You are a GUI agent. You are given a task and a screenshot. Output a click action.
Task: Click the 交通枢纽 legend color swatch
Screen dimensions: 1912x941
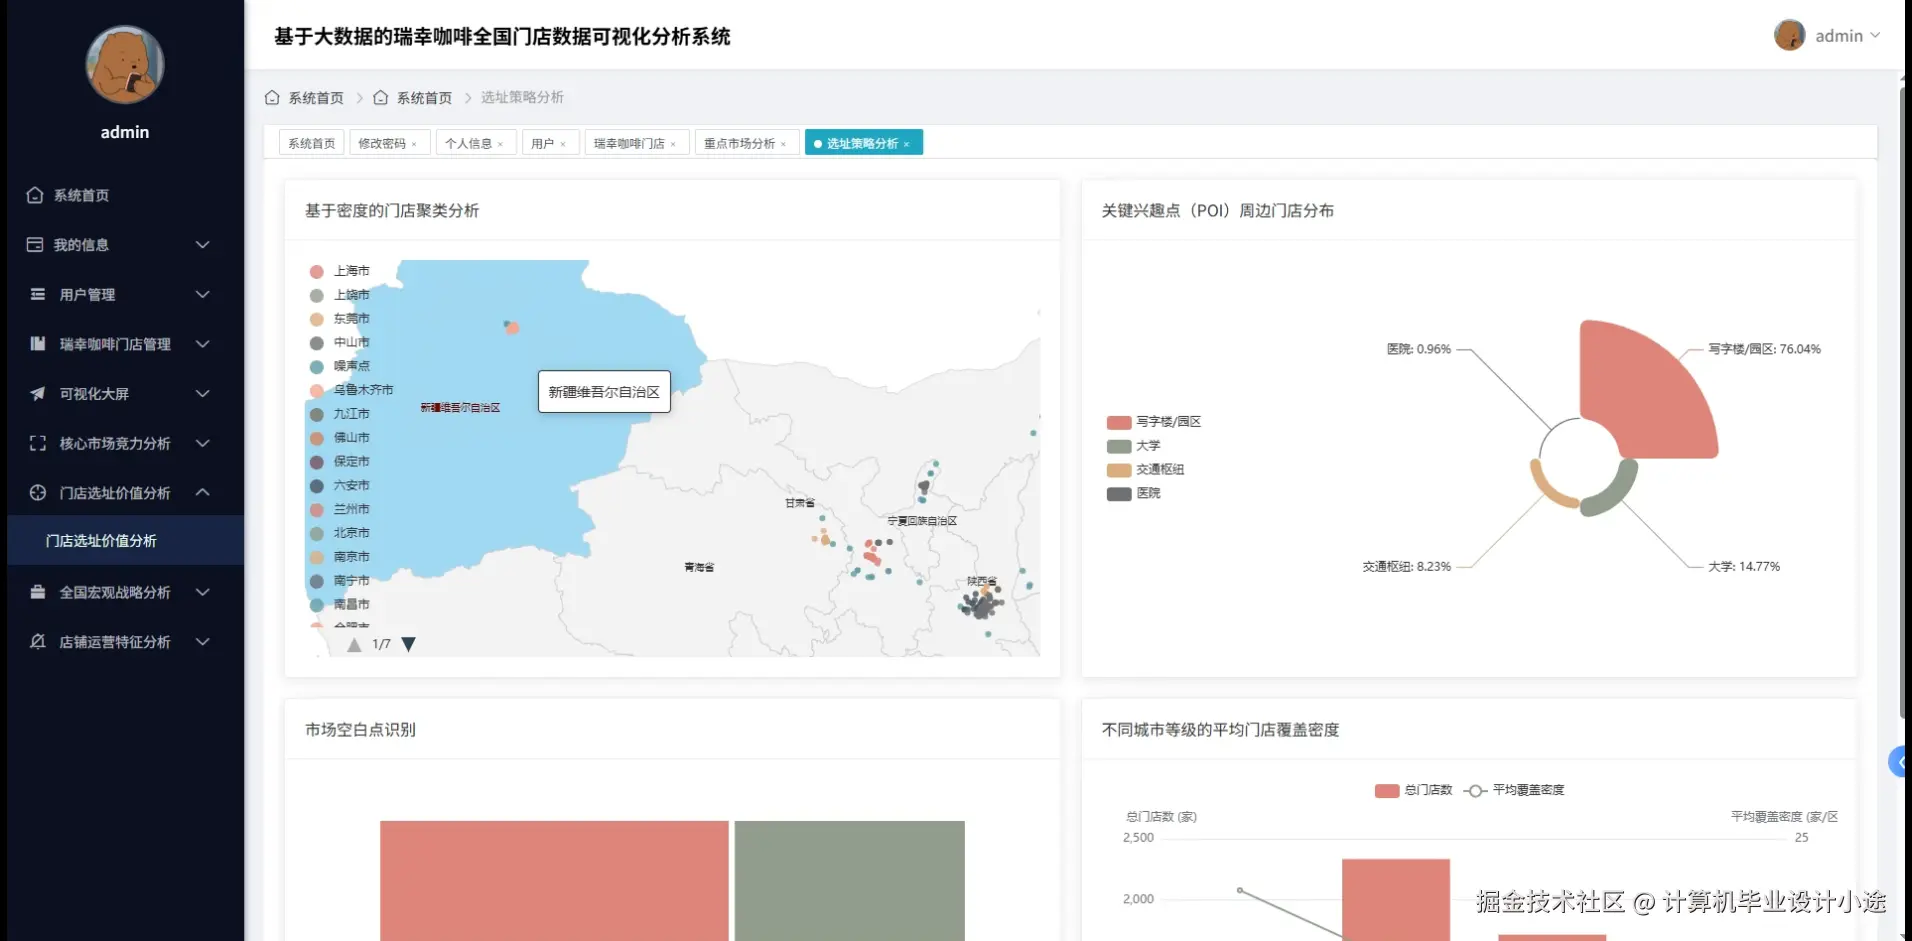1119,470
